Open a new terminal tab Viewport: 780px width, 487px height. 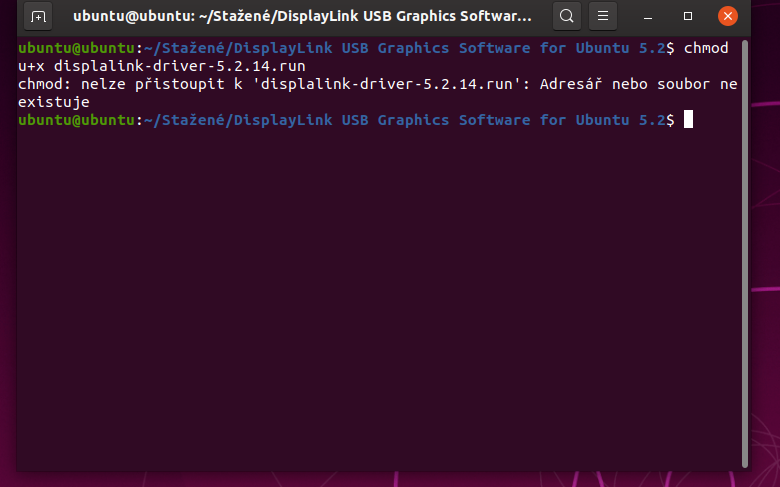tap(38, 16)
